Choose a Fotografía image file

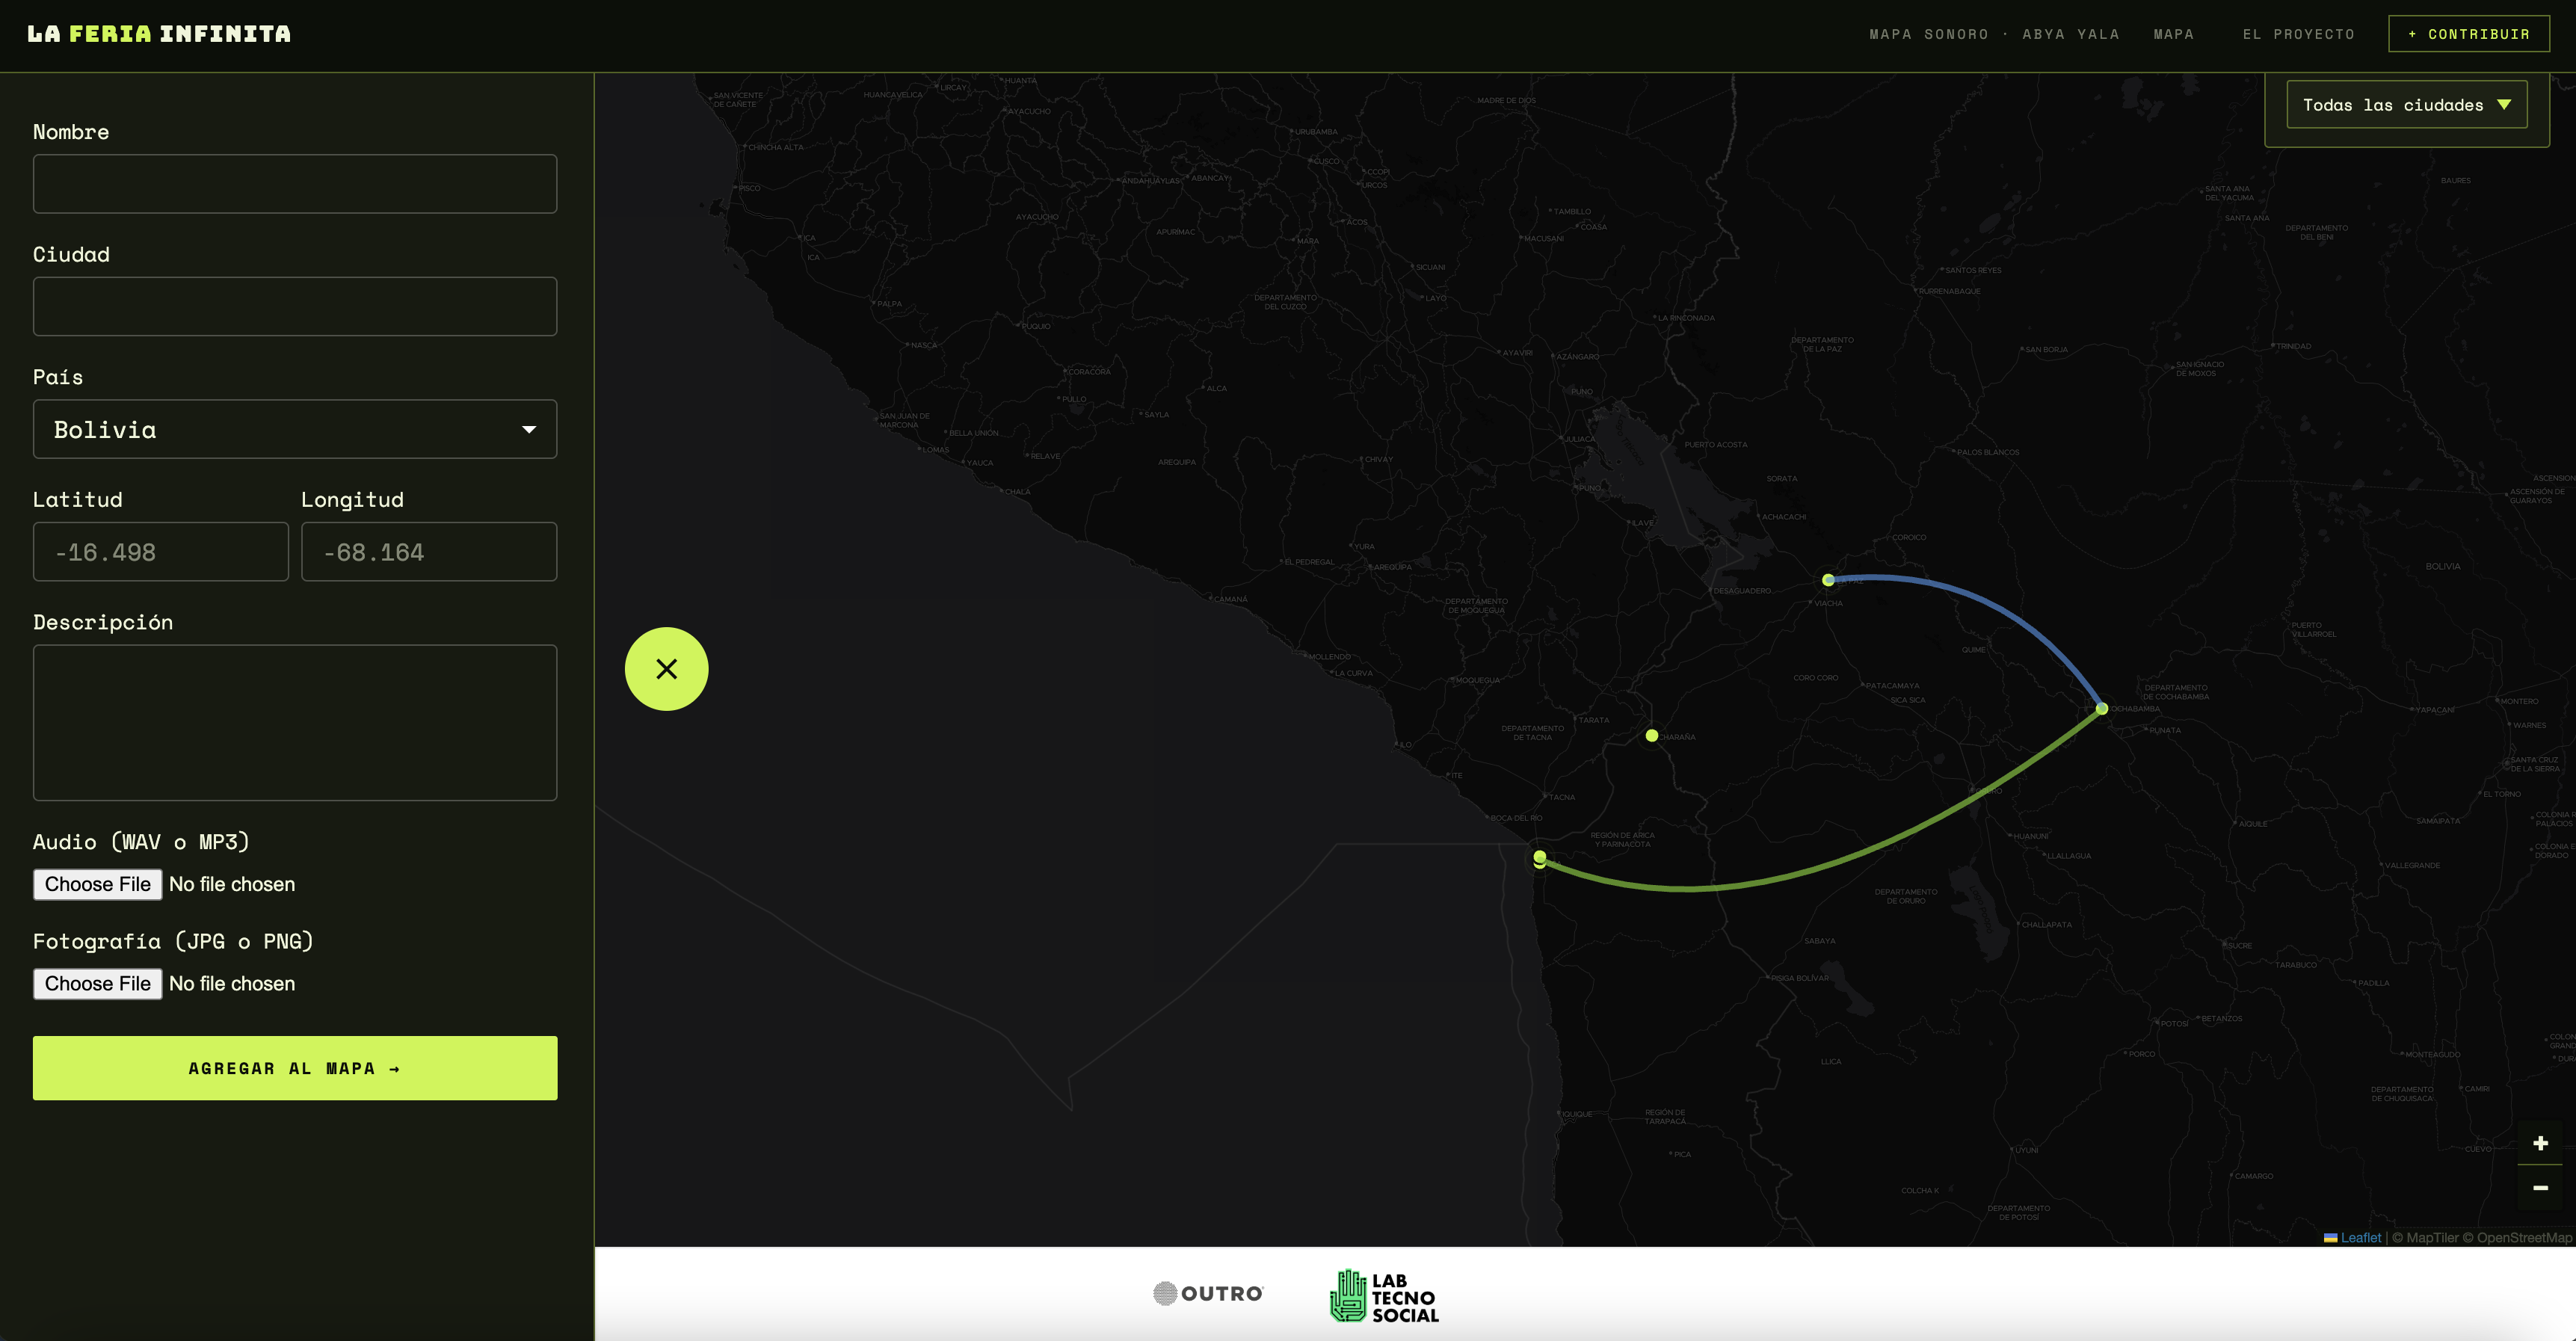[98, 983]
